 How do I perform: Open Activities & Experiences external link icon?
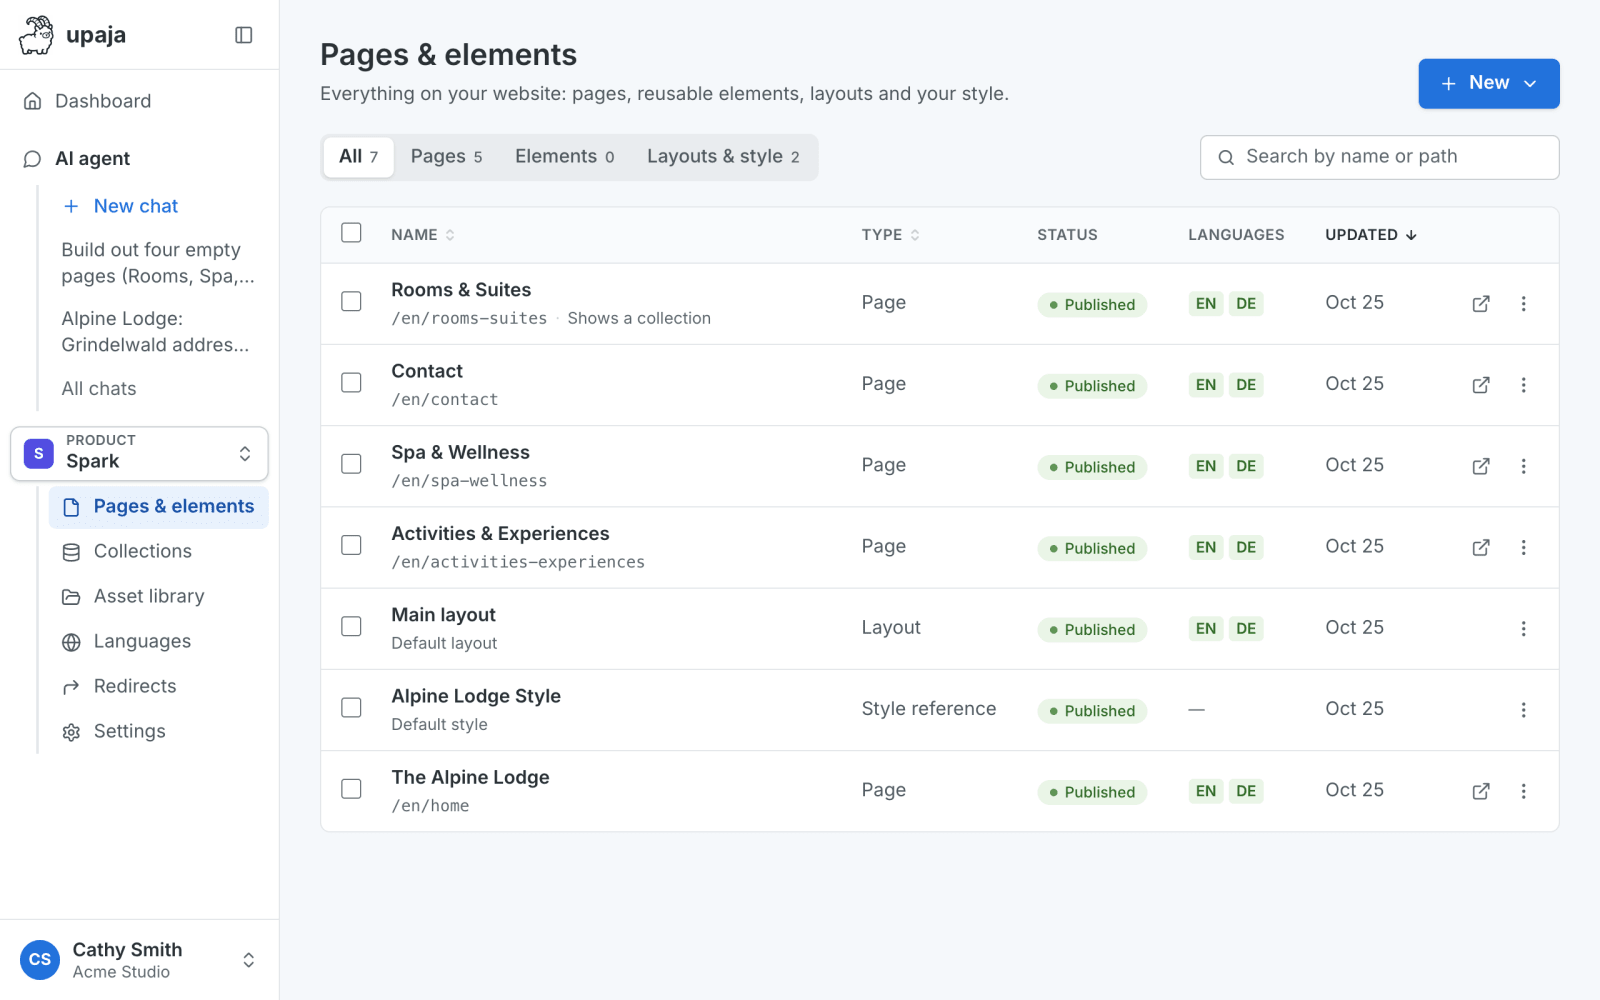pos(1481,547)
